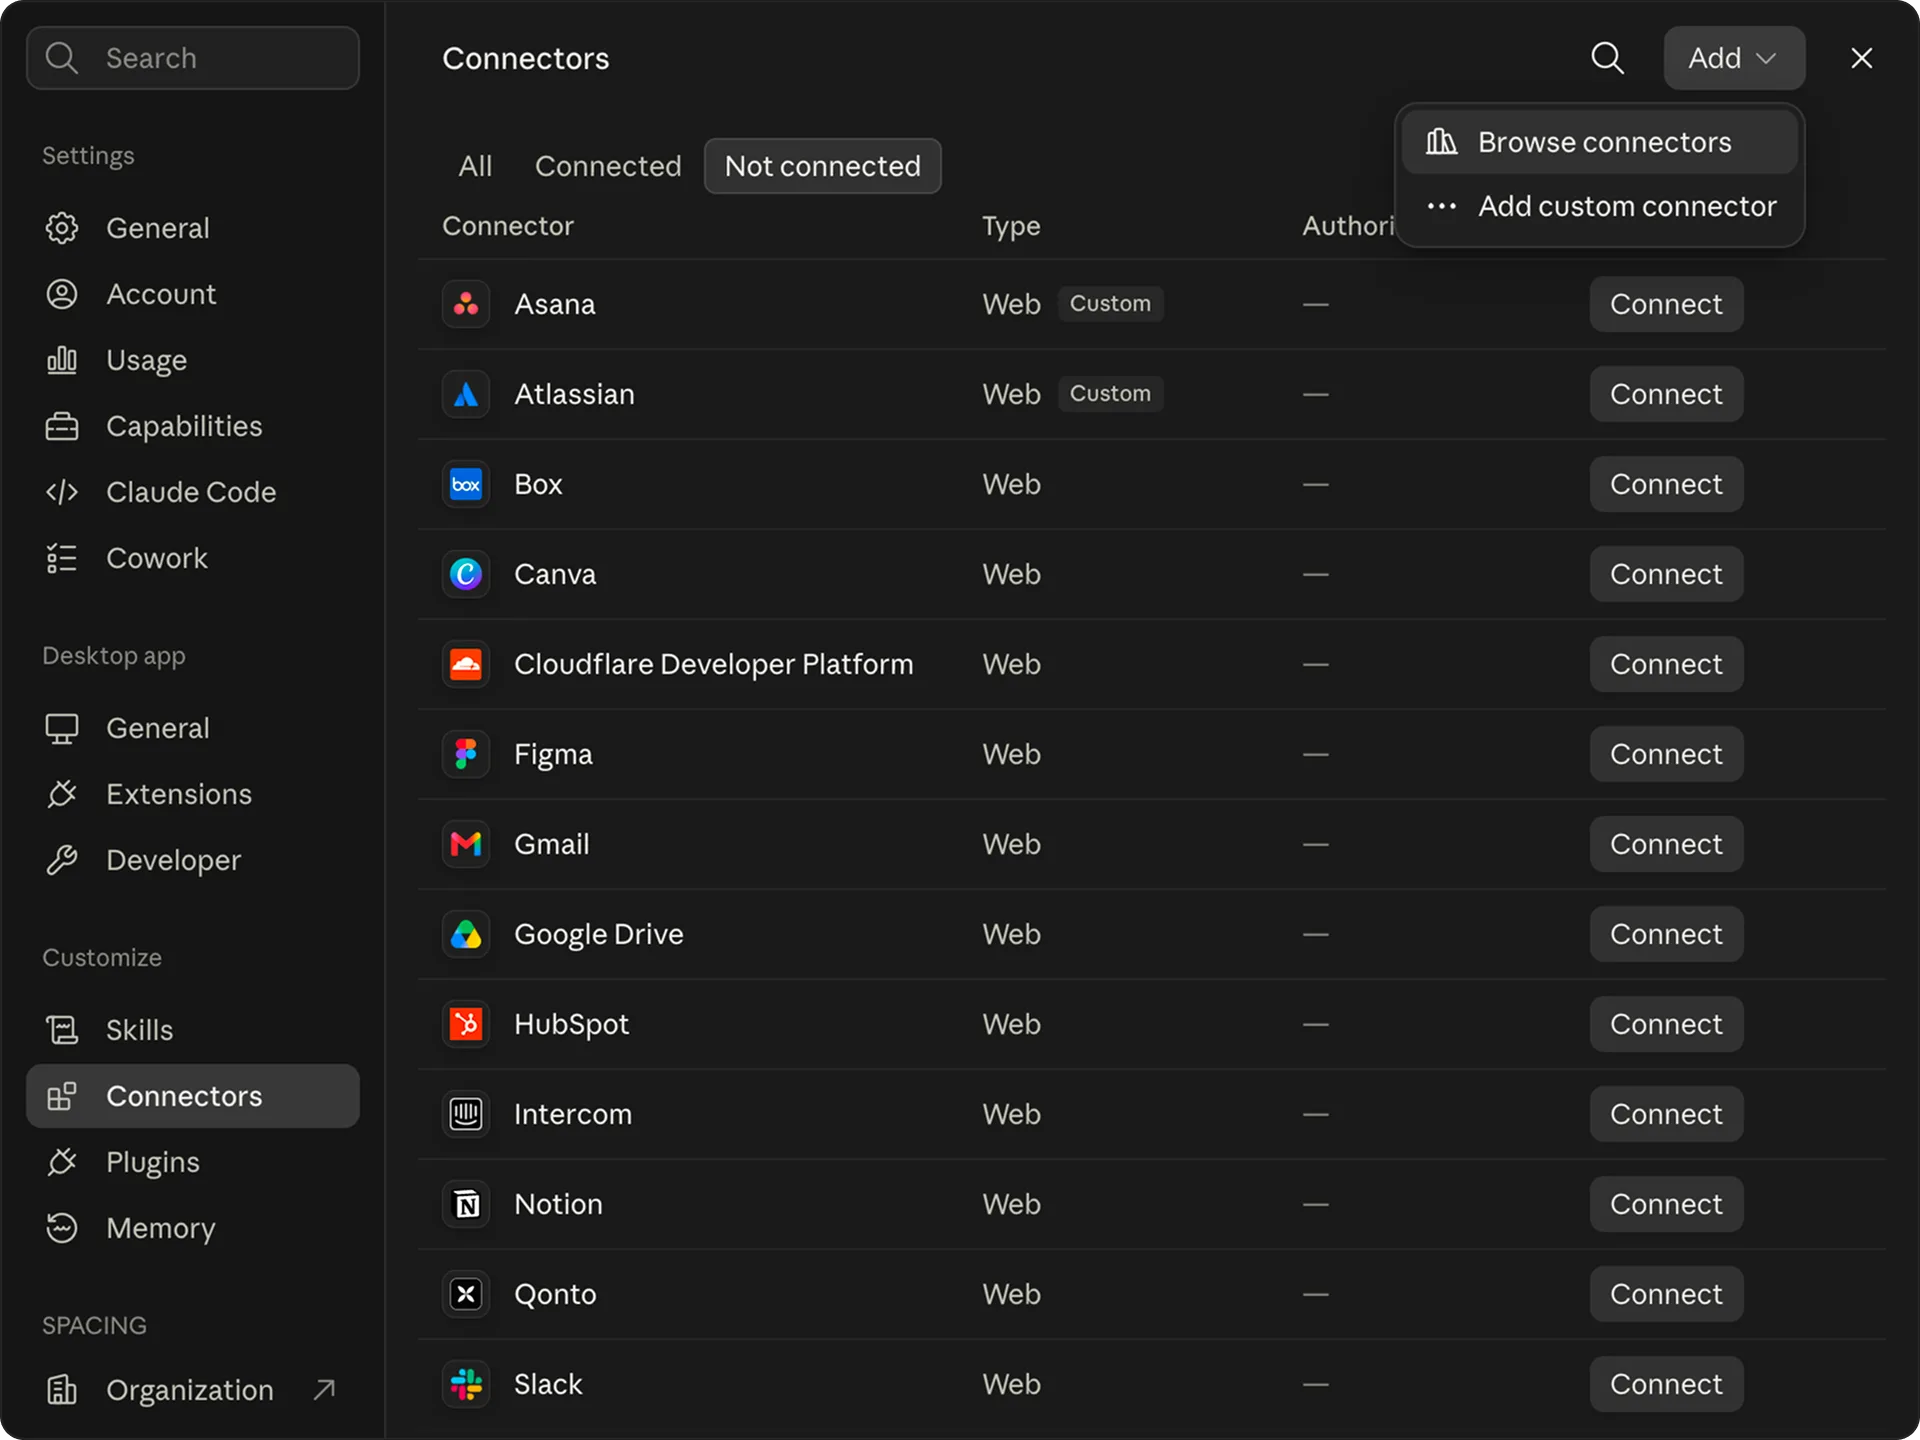Select the Figma logo icon
This screenshot has width=1920, height=1440.
[466, 754]
